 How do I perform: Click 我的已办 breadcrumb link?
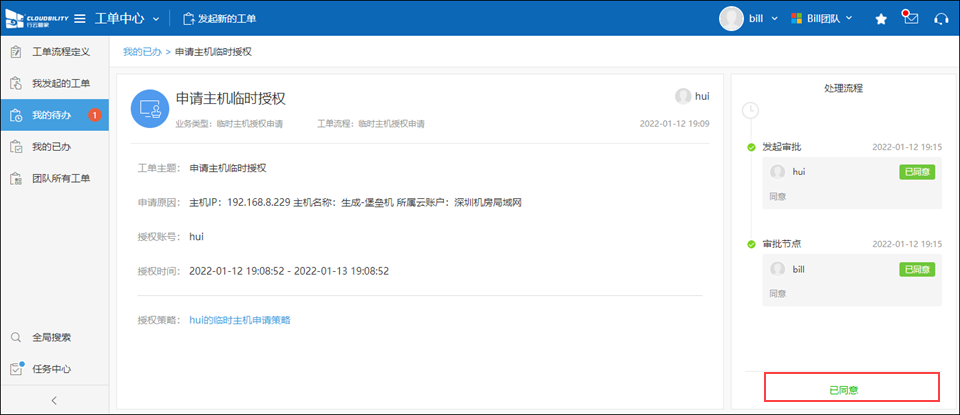click(x=142, y=51)
